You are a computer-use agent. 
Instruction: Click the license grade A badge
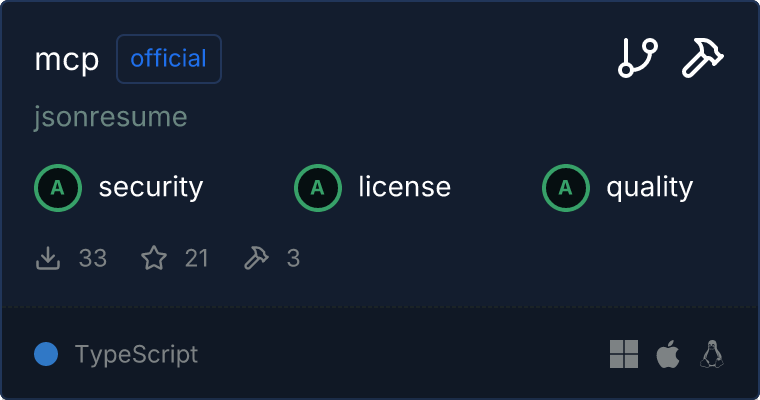(x=318, y=187)
